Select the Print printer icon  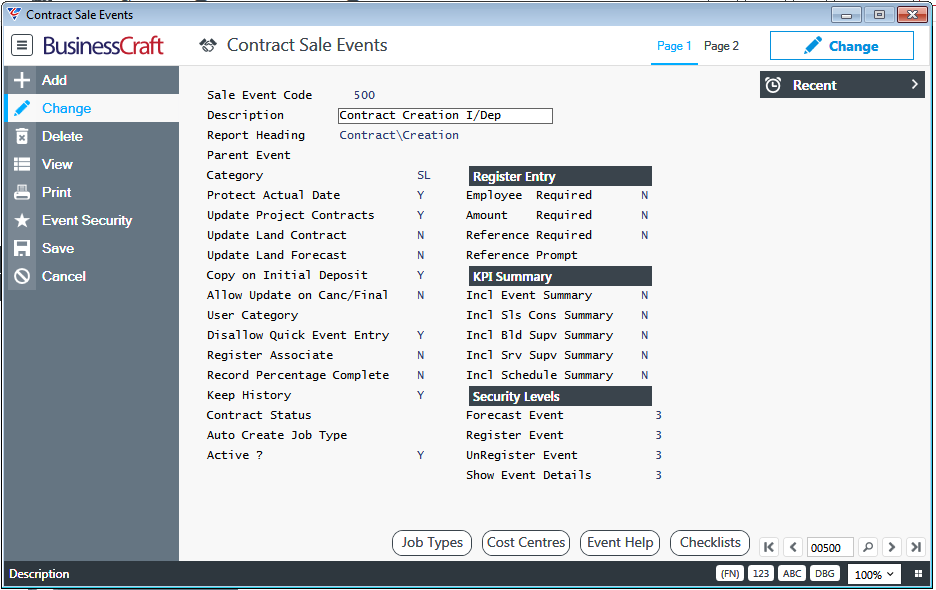[22, 192]
